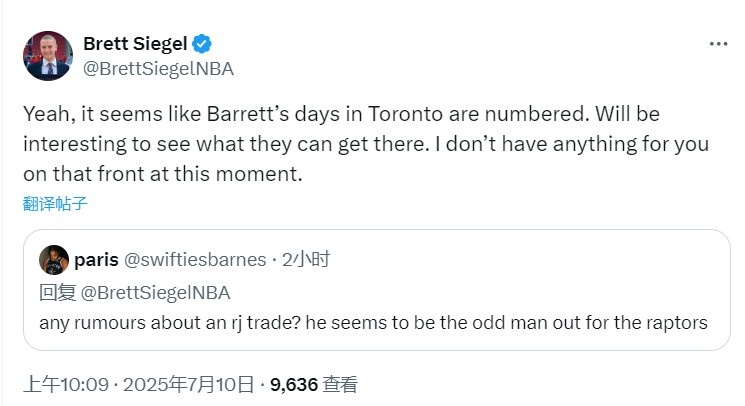The image size is (745, 406).
Task: Open the paris display name in quoted tweet
Action: pos(97,260)
